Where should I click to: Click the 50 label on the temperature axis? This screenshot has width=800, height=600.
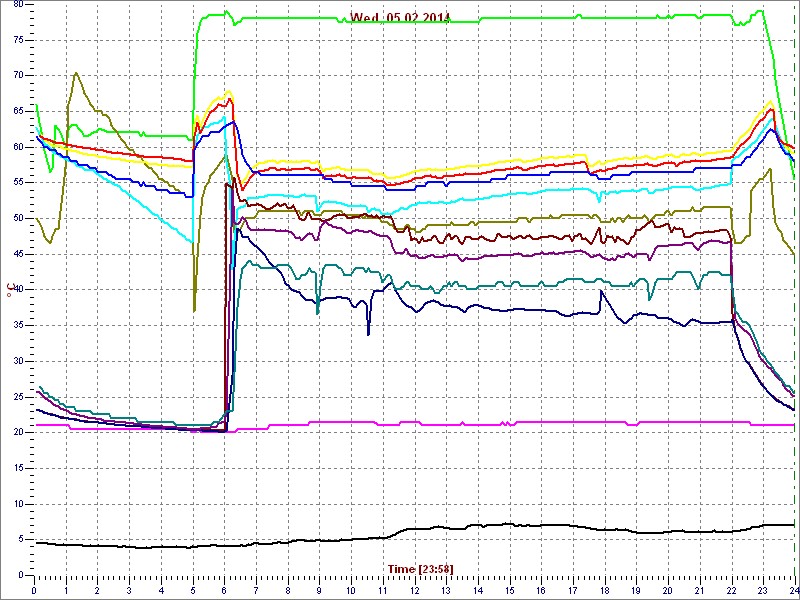tap(19, 219)
